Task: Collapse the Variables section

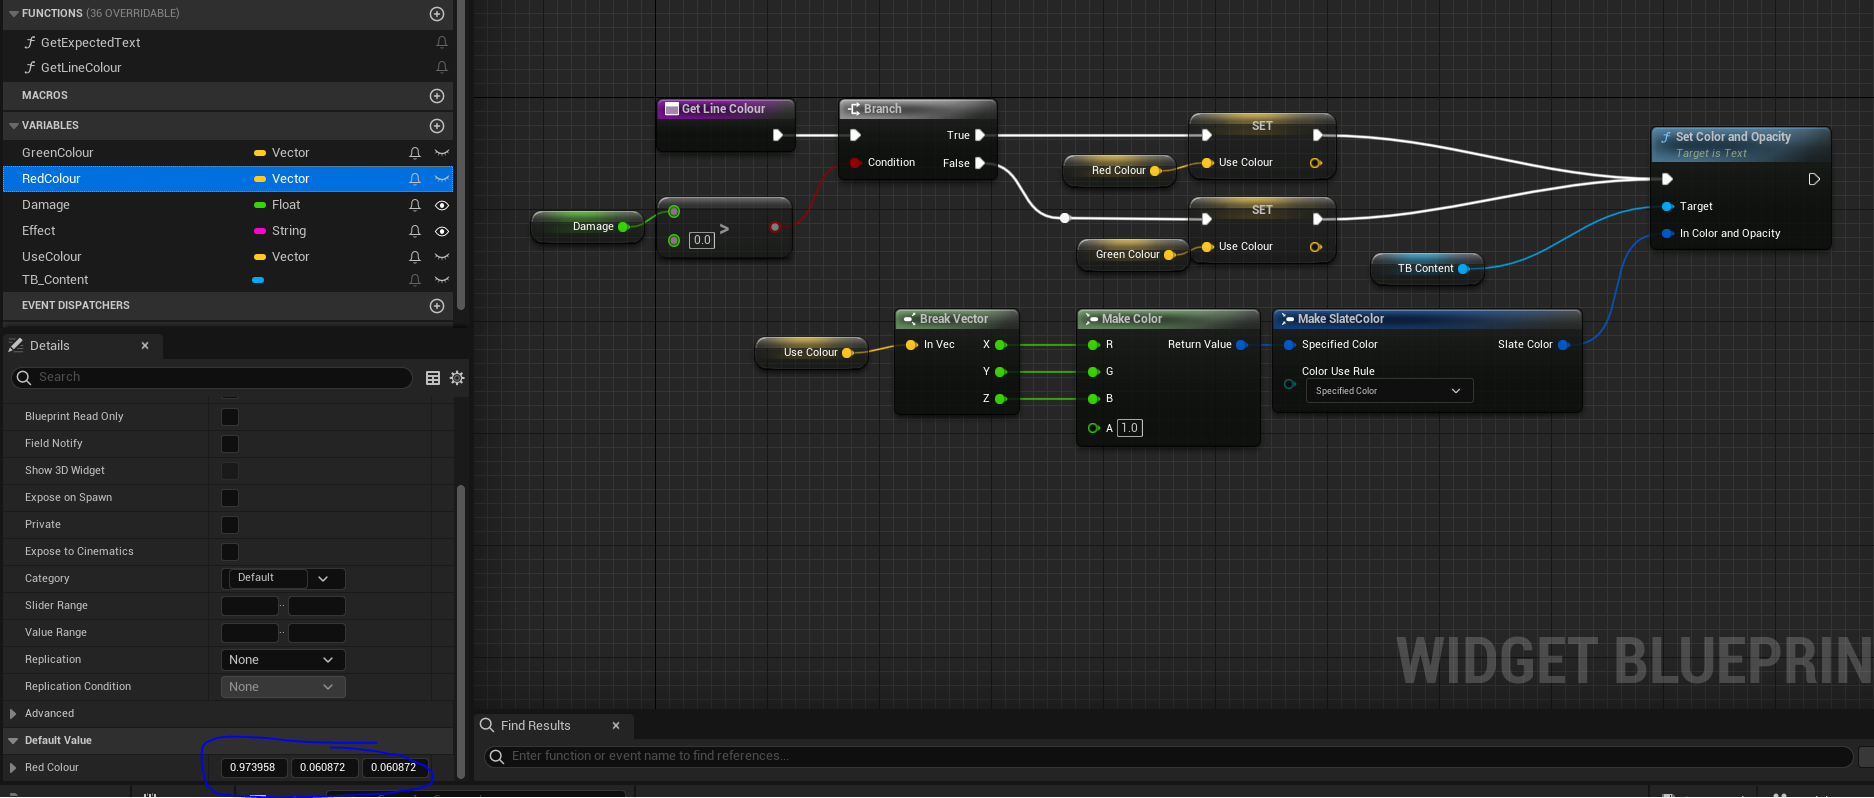Action: (x=14, y=126)
